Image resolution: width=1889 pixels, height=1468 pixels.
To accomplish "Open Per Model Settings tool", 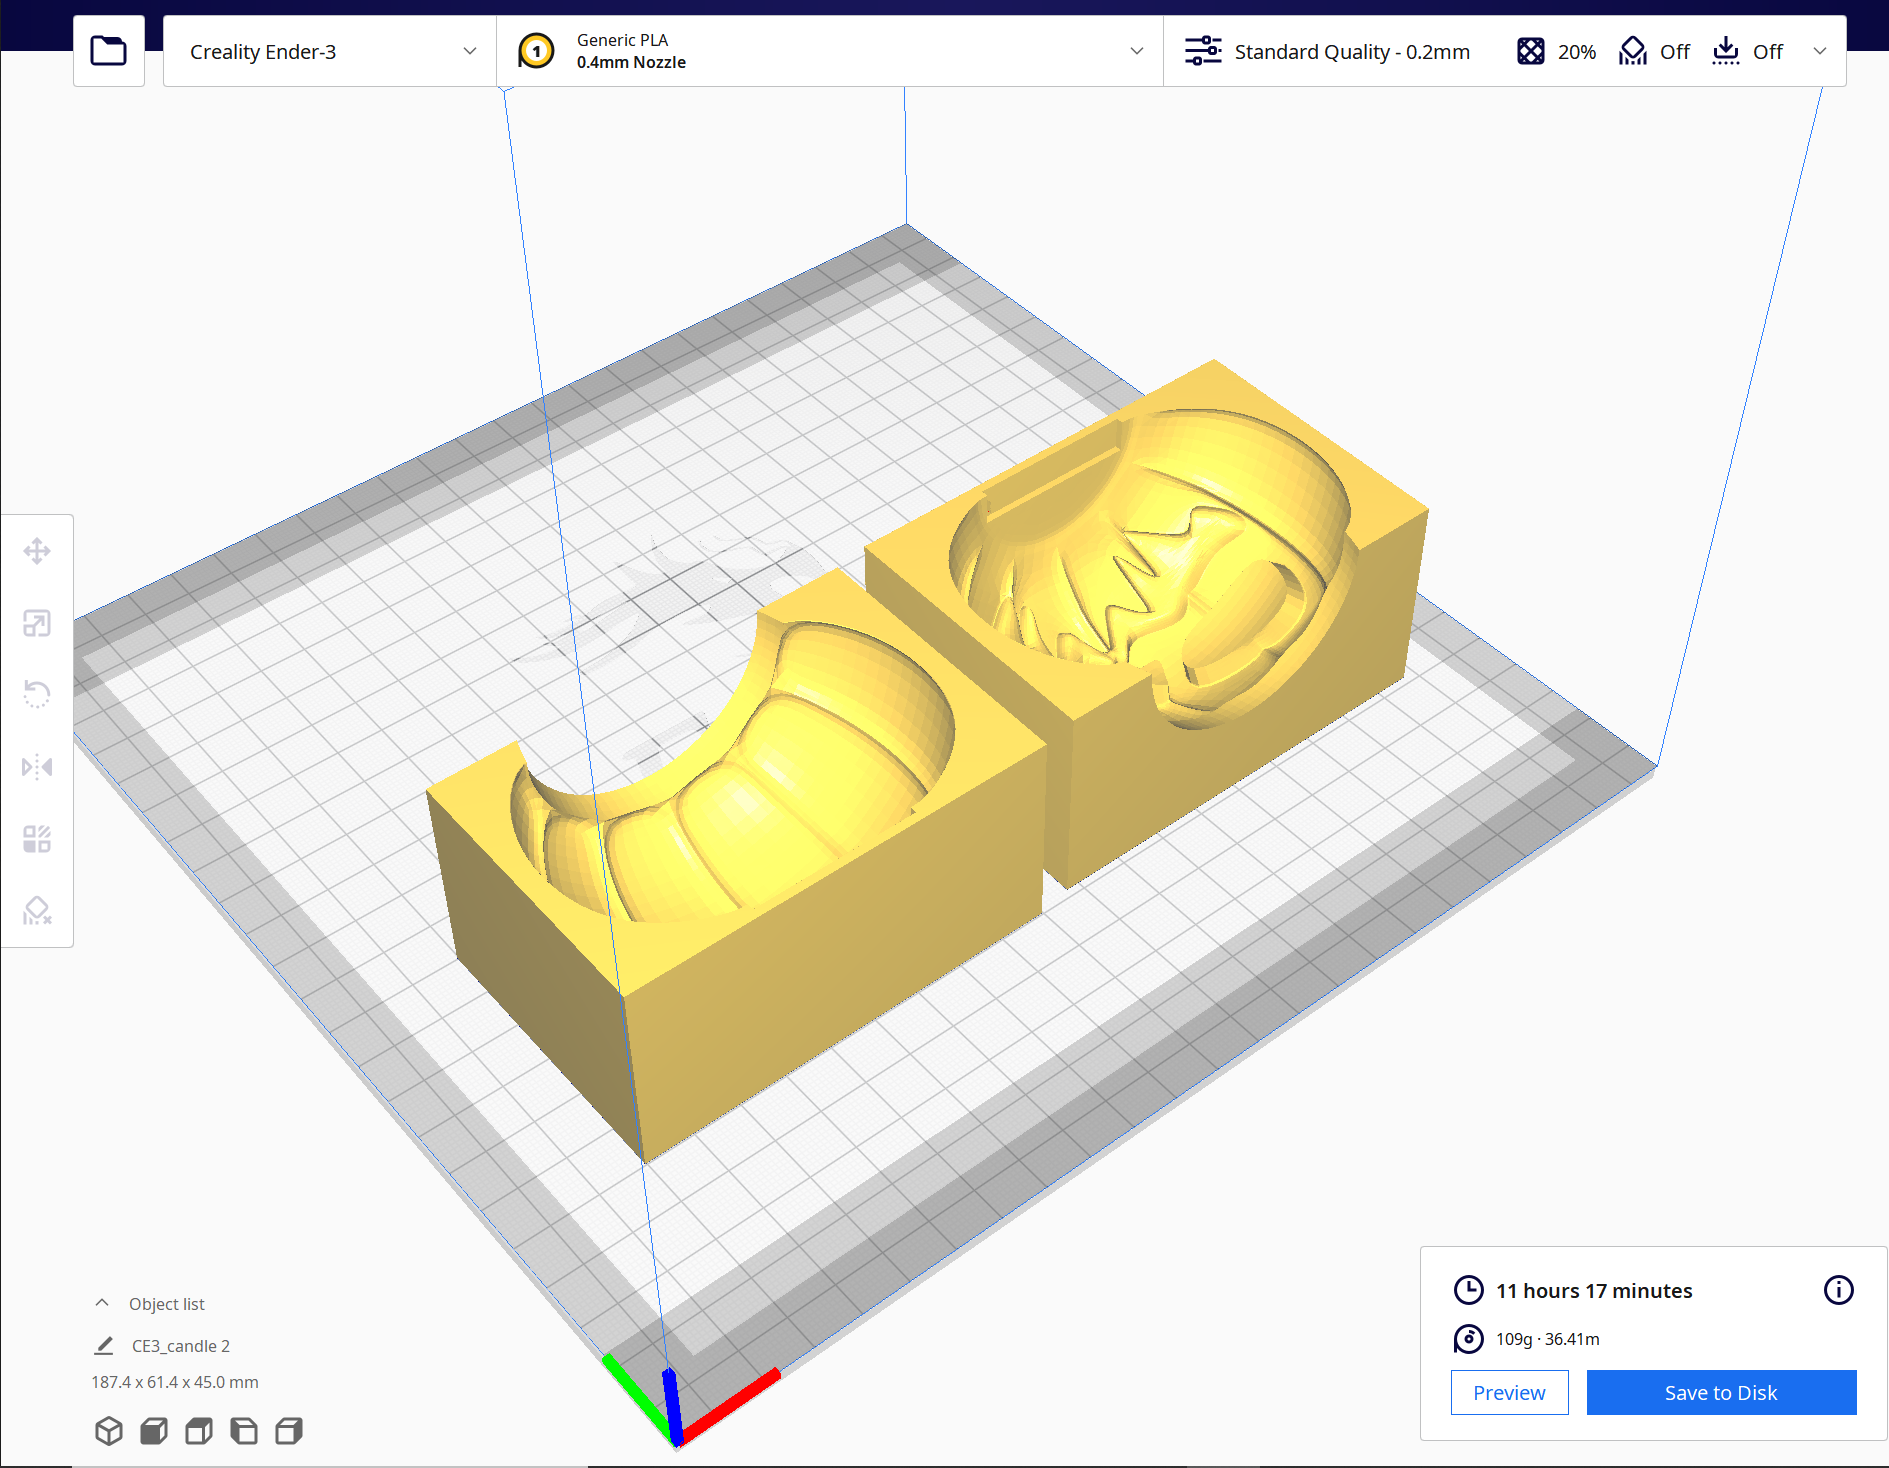I will tap(37, 839).
